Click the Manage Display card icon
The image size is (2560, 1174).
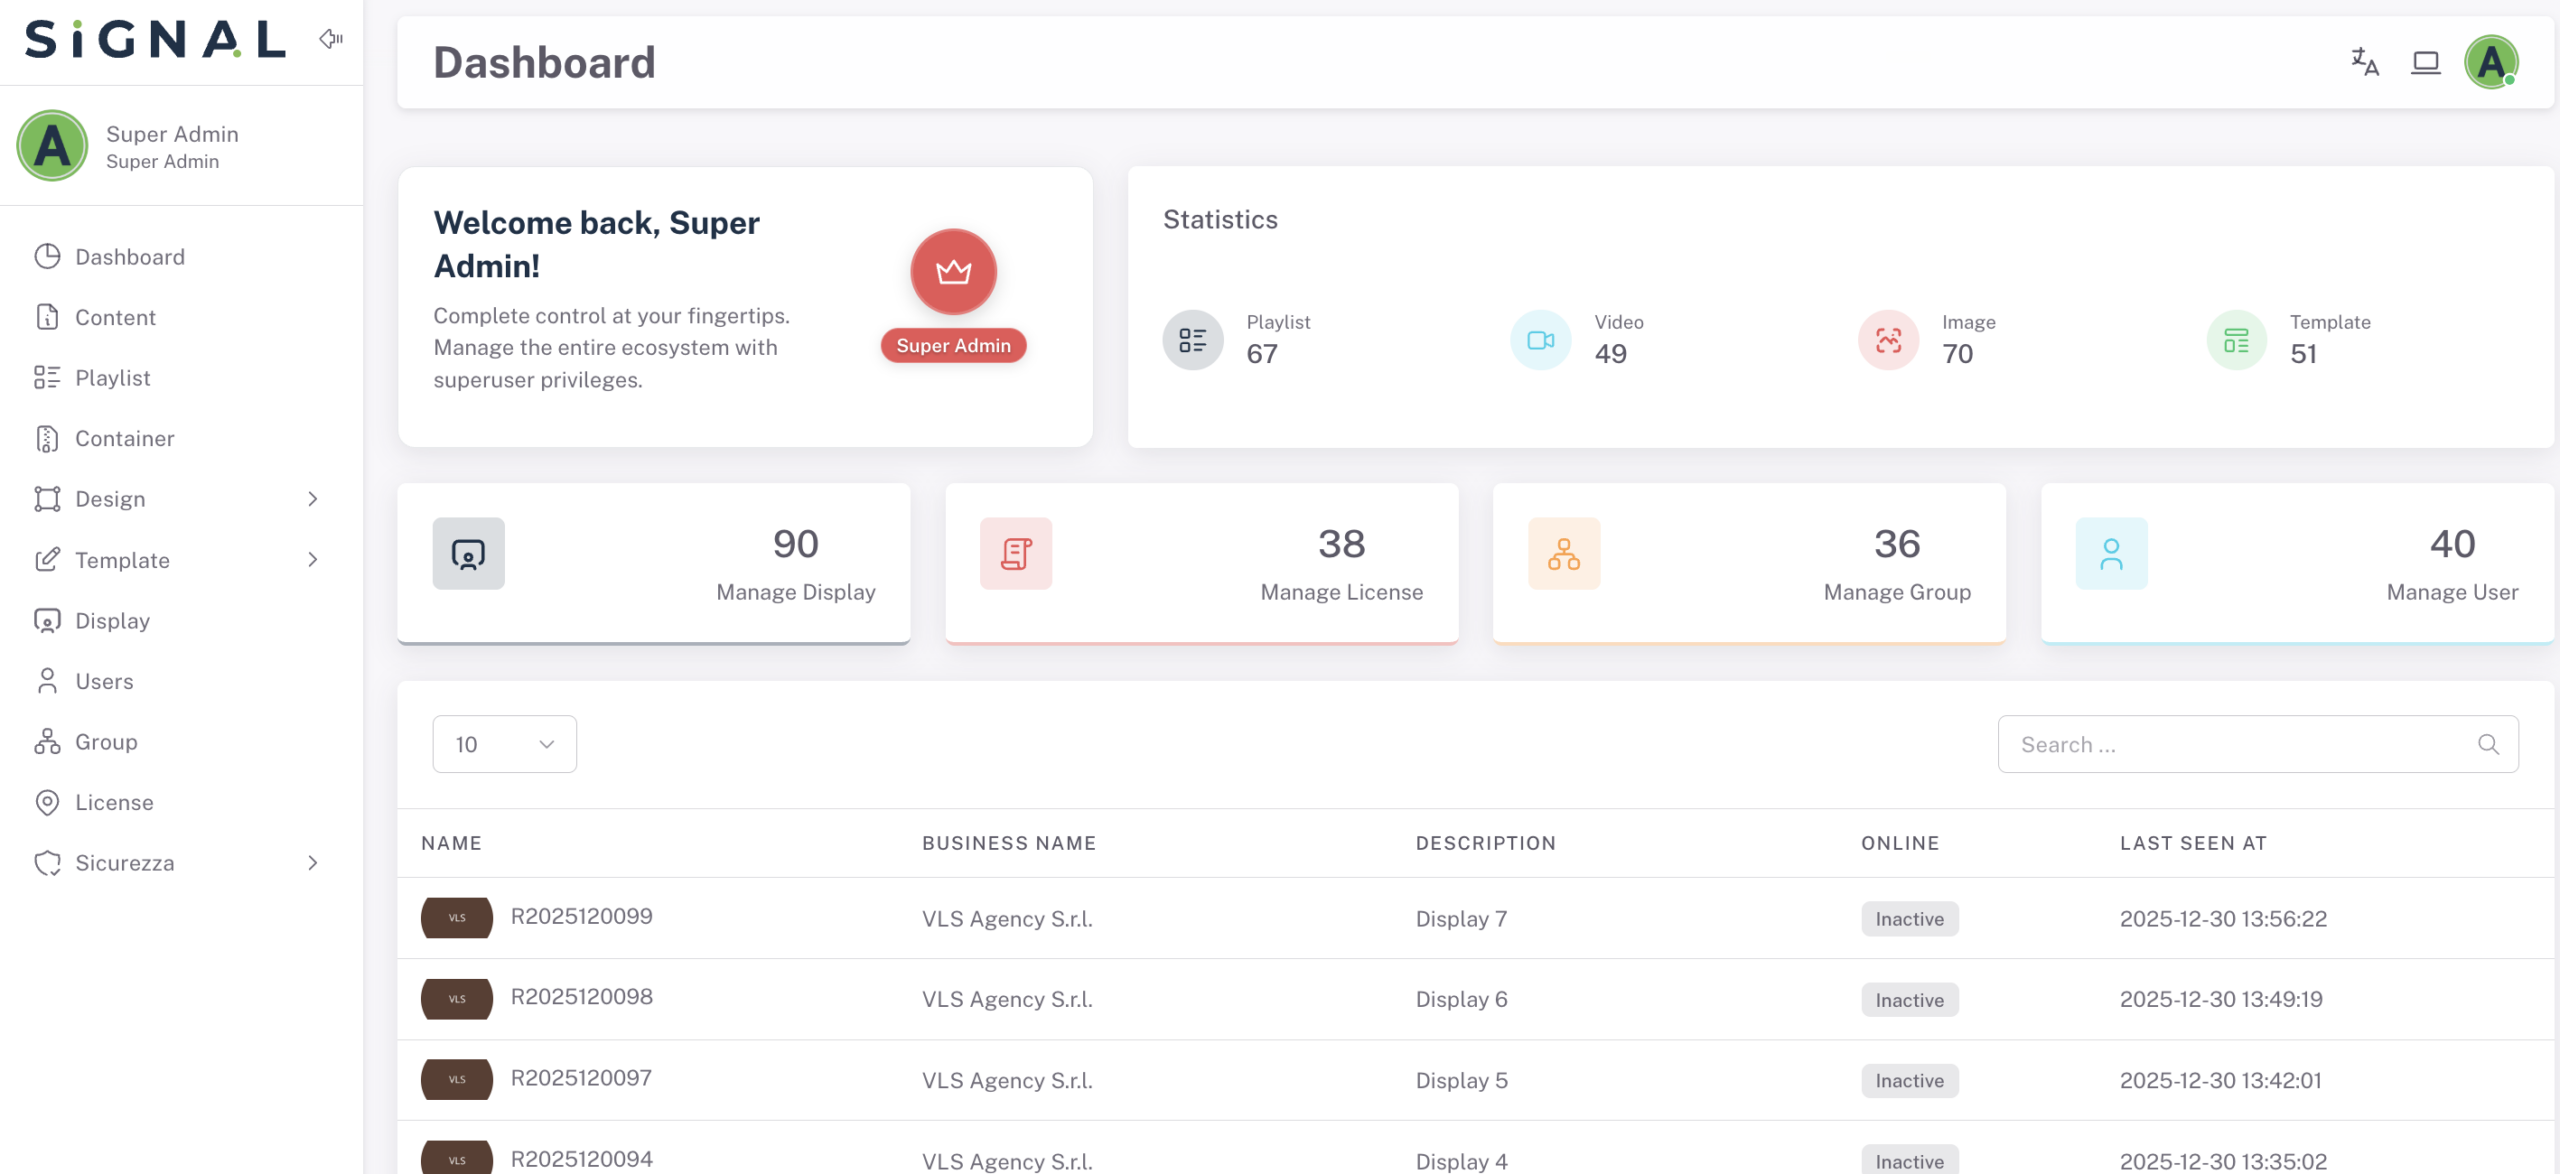tap(468, 553)
